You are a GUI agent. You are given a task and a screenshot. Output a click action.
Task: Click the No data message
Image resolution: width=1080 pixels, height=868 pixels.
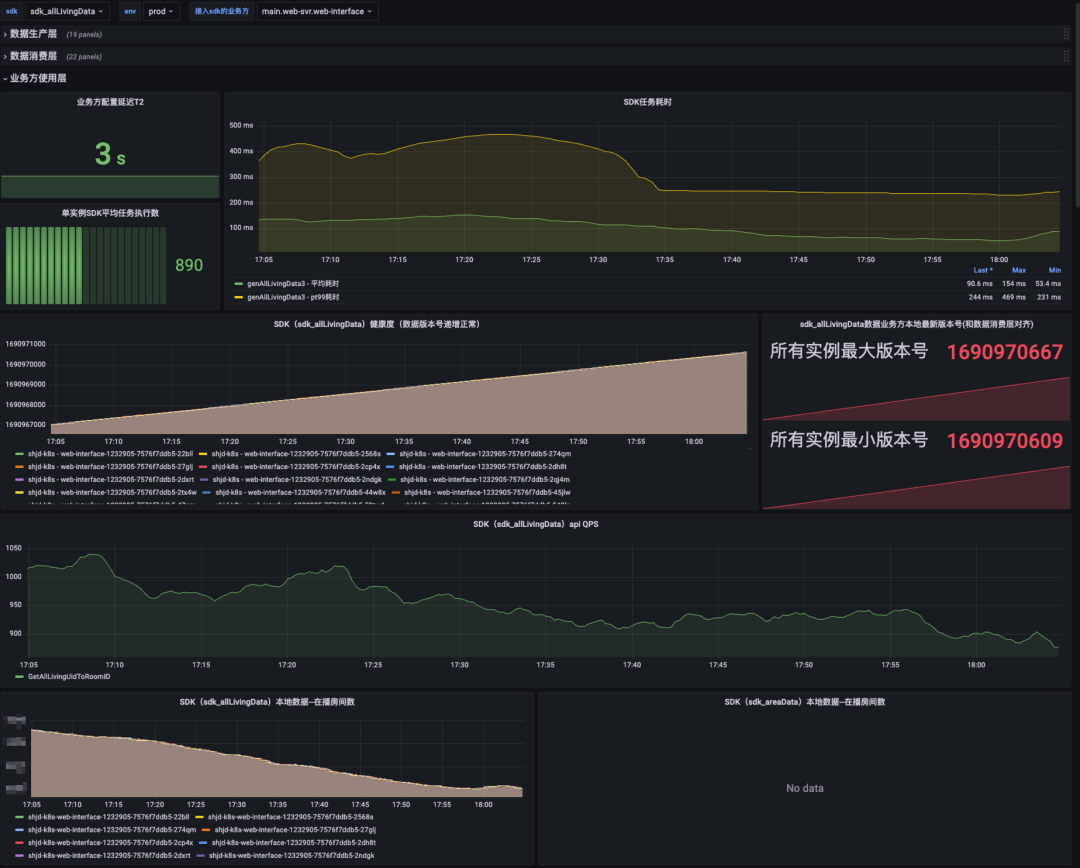pyautogui.click(x=804, y=788)
